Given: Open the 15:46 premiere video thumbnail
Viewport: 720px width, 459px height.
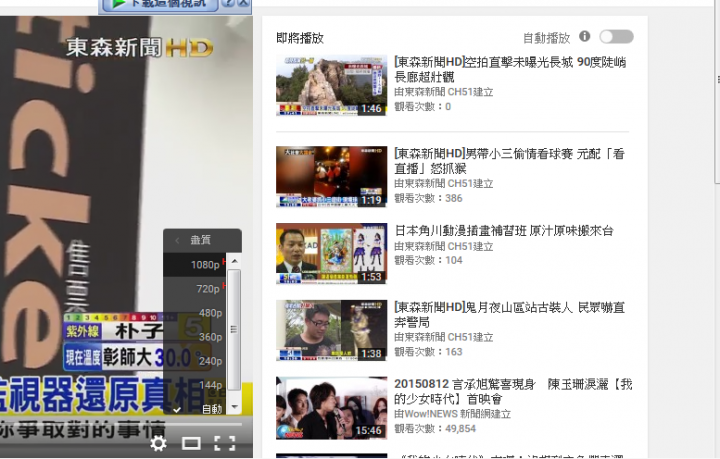Looking at the screenshot, I should [x=332, y=408].
